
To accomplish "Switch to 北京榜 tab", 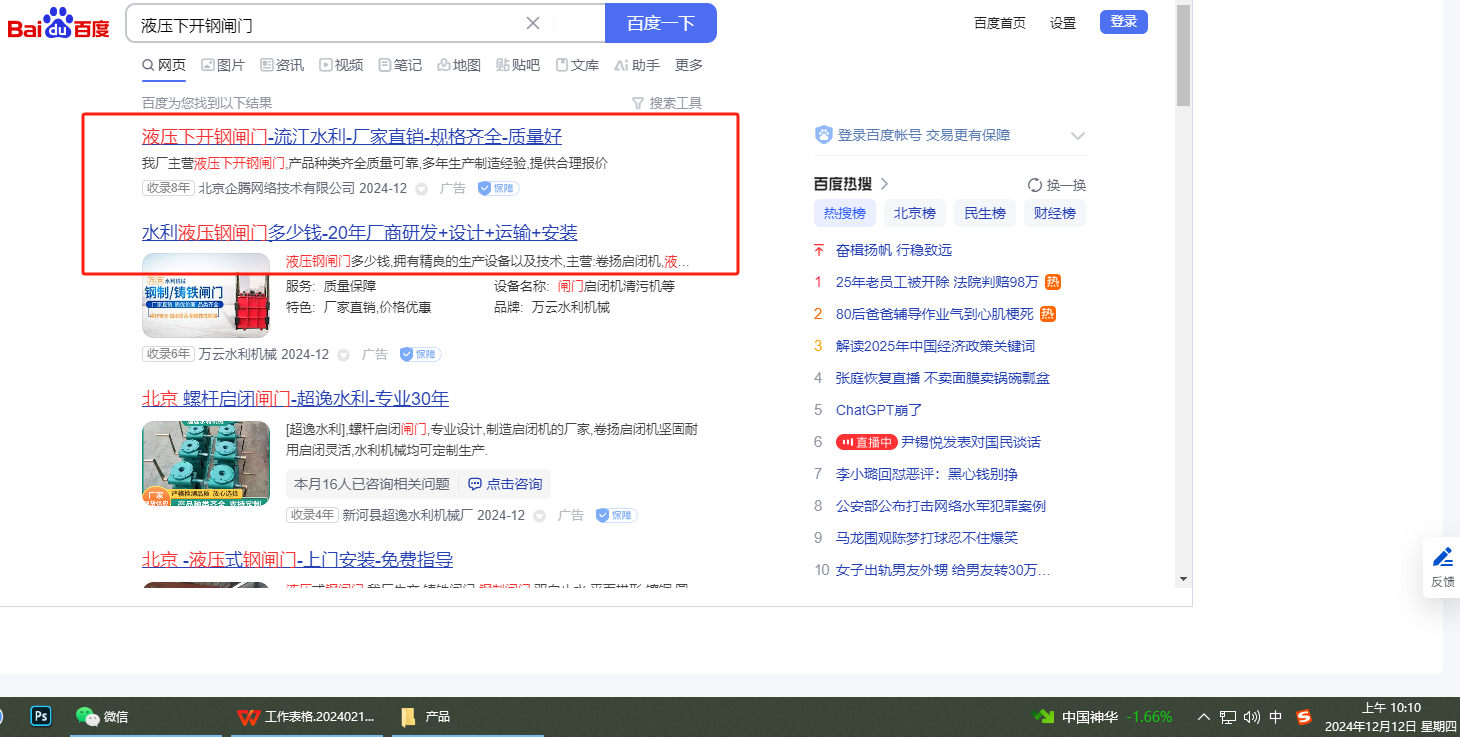I will (915, 213).
